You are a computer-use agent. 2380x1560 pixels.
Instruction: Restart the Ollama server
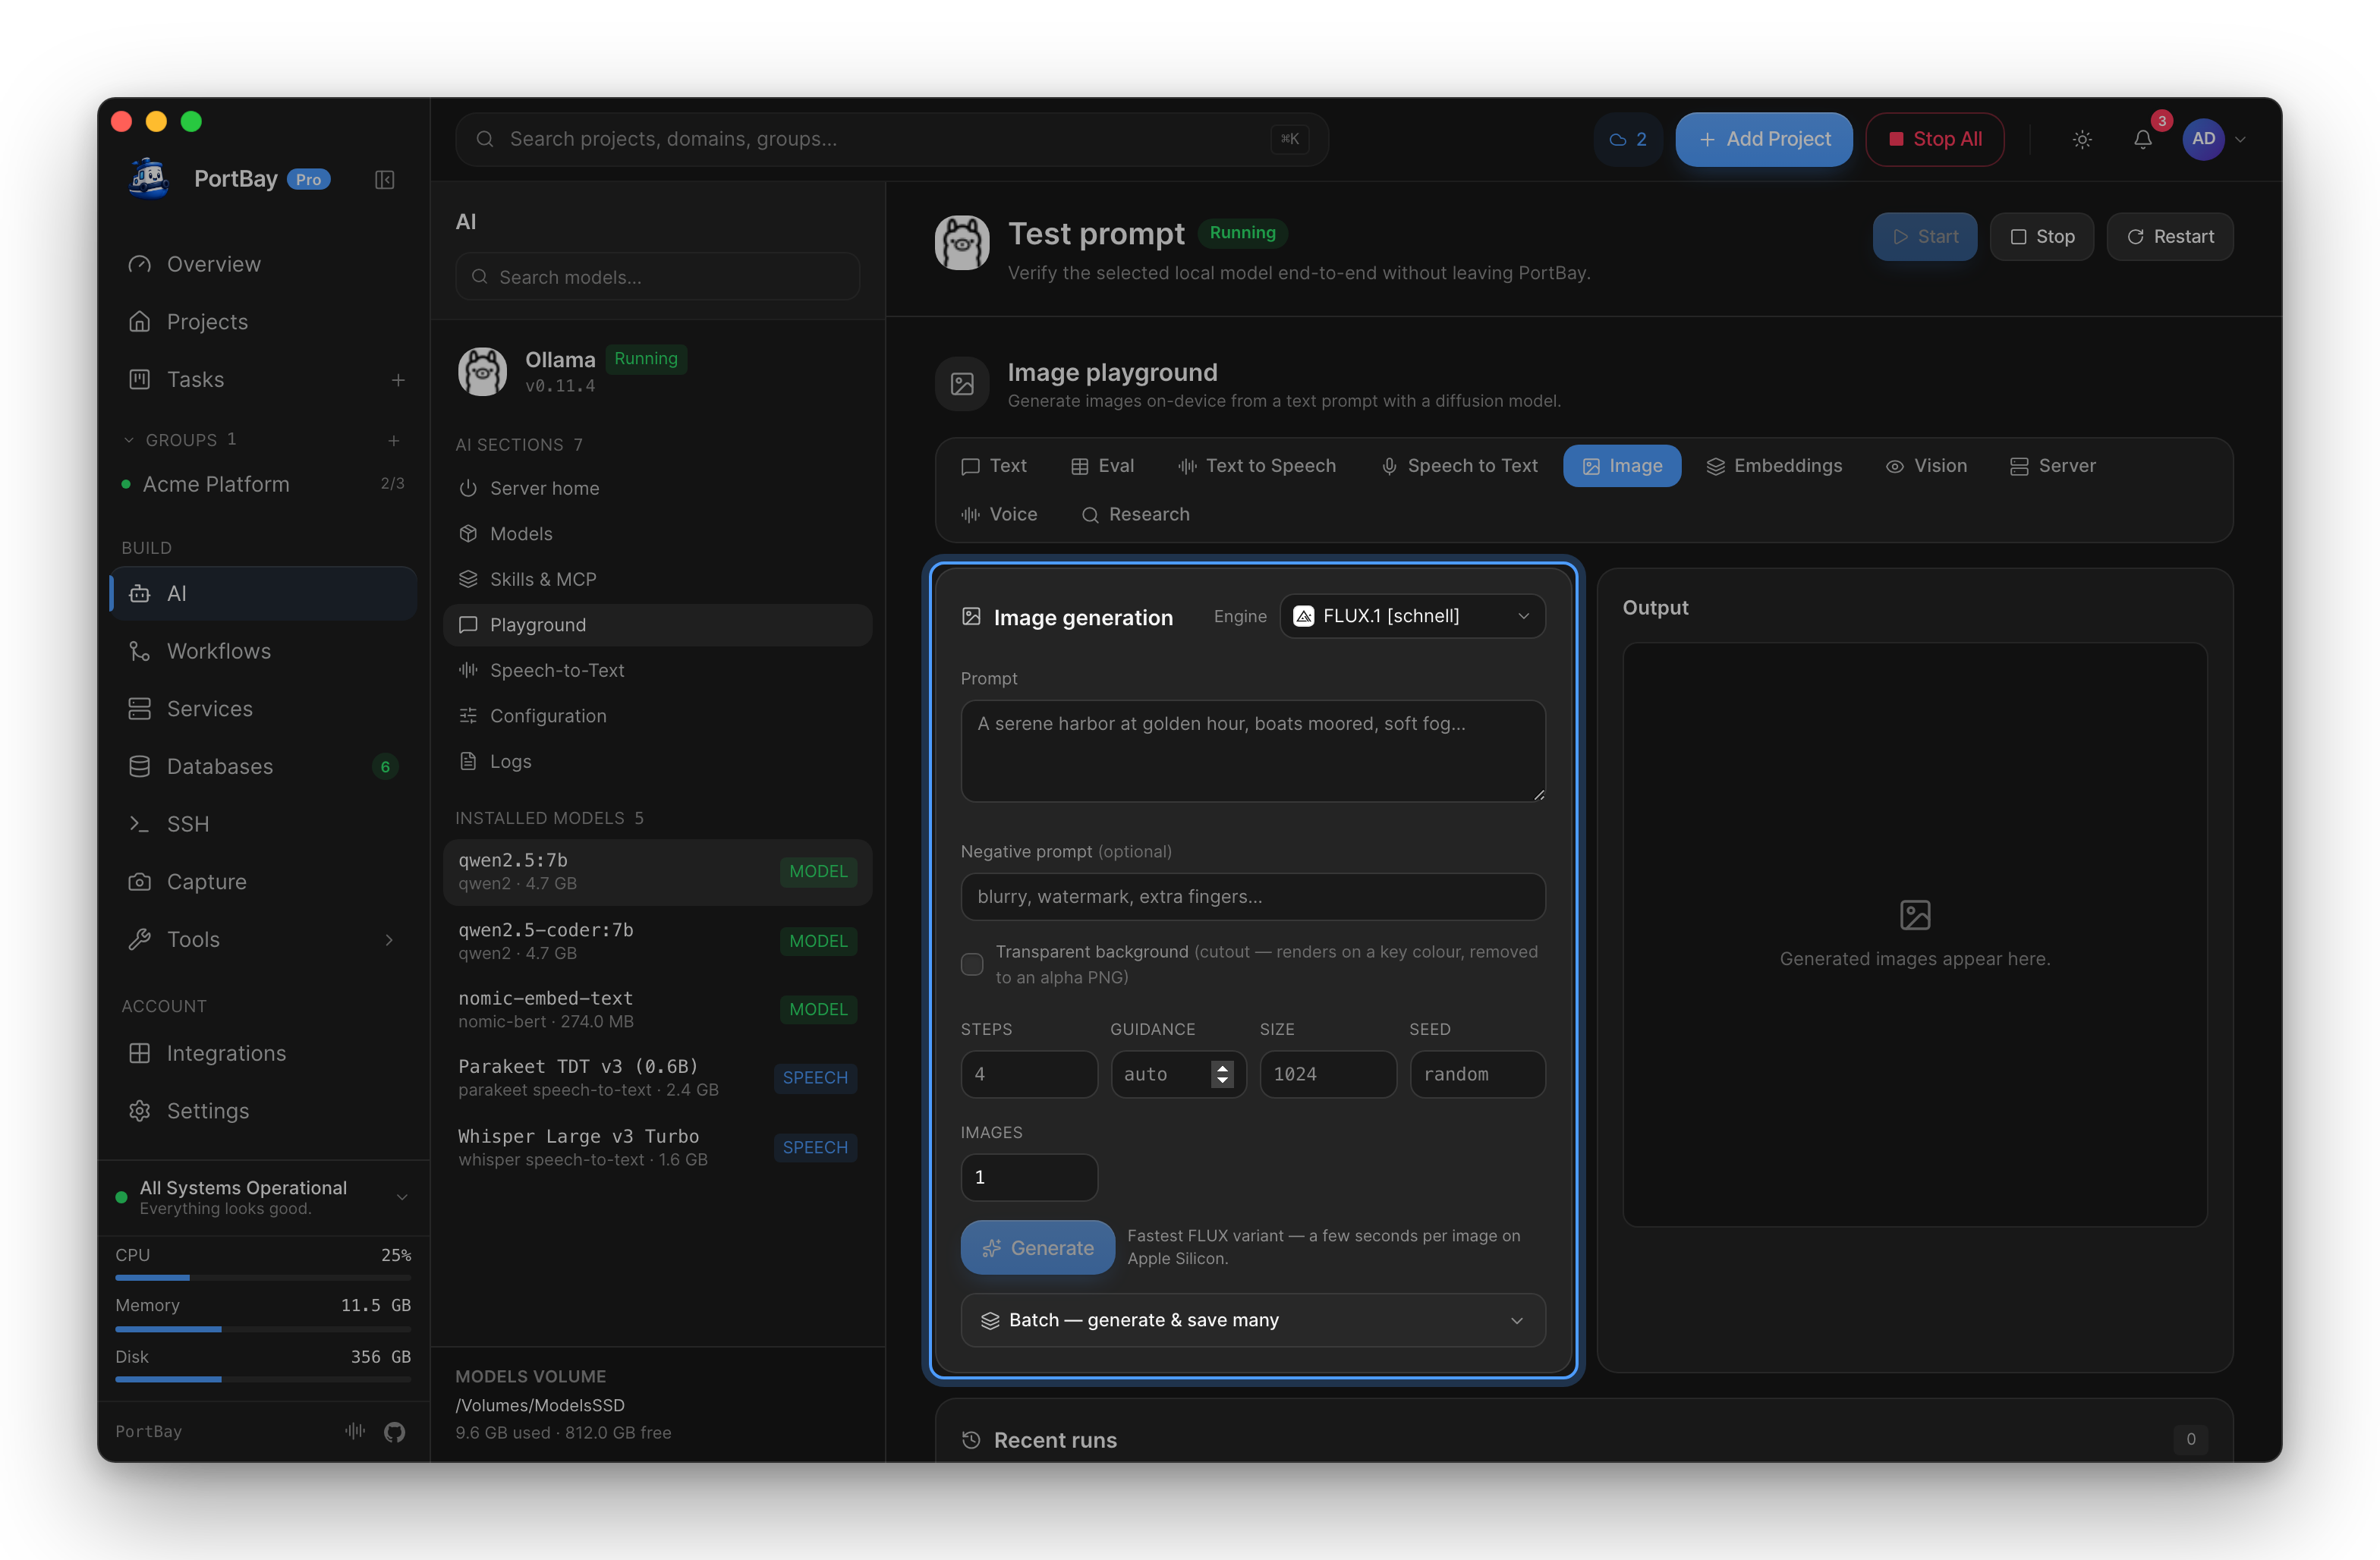click(x=2170, y=237)
